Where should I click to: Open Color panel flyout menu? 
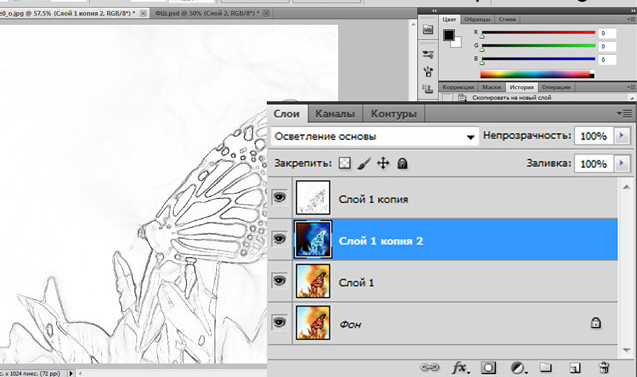point(631,20)
